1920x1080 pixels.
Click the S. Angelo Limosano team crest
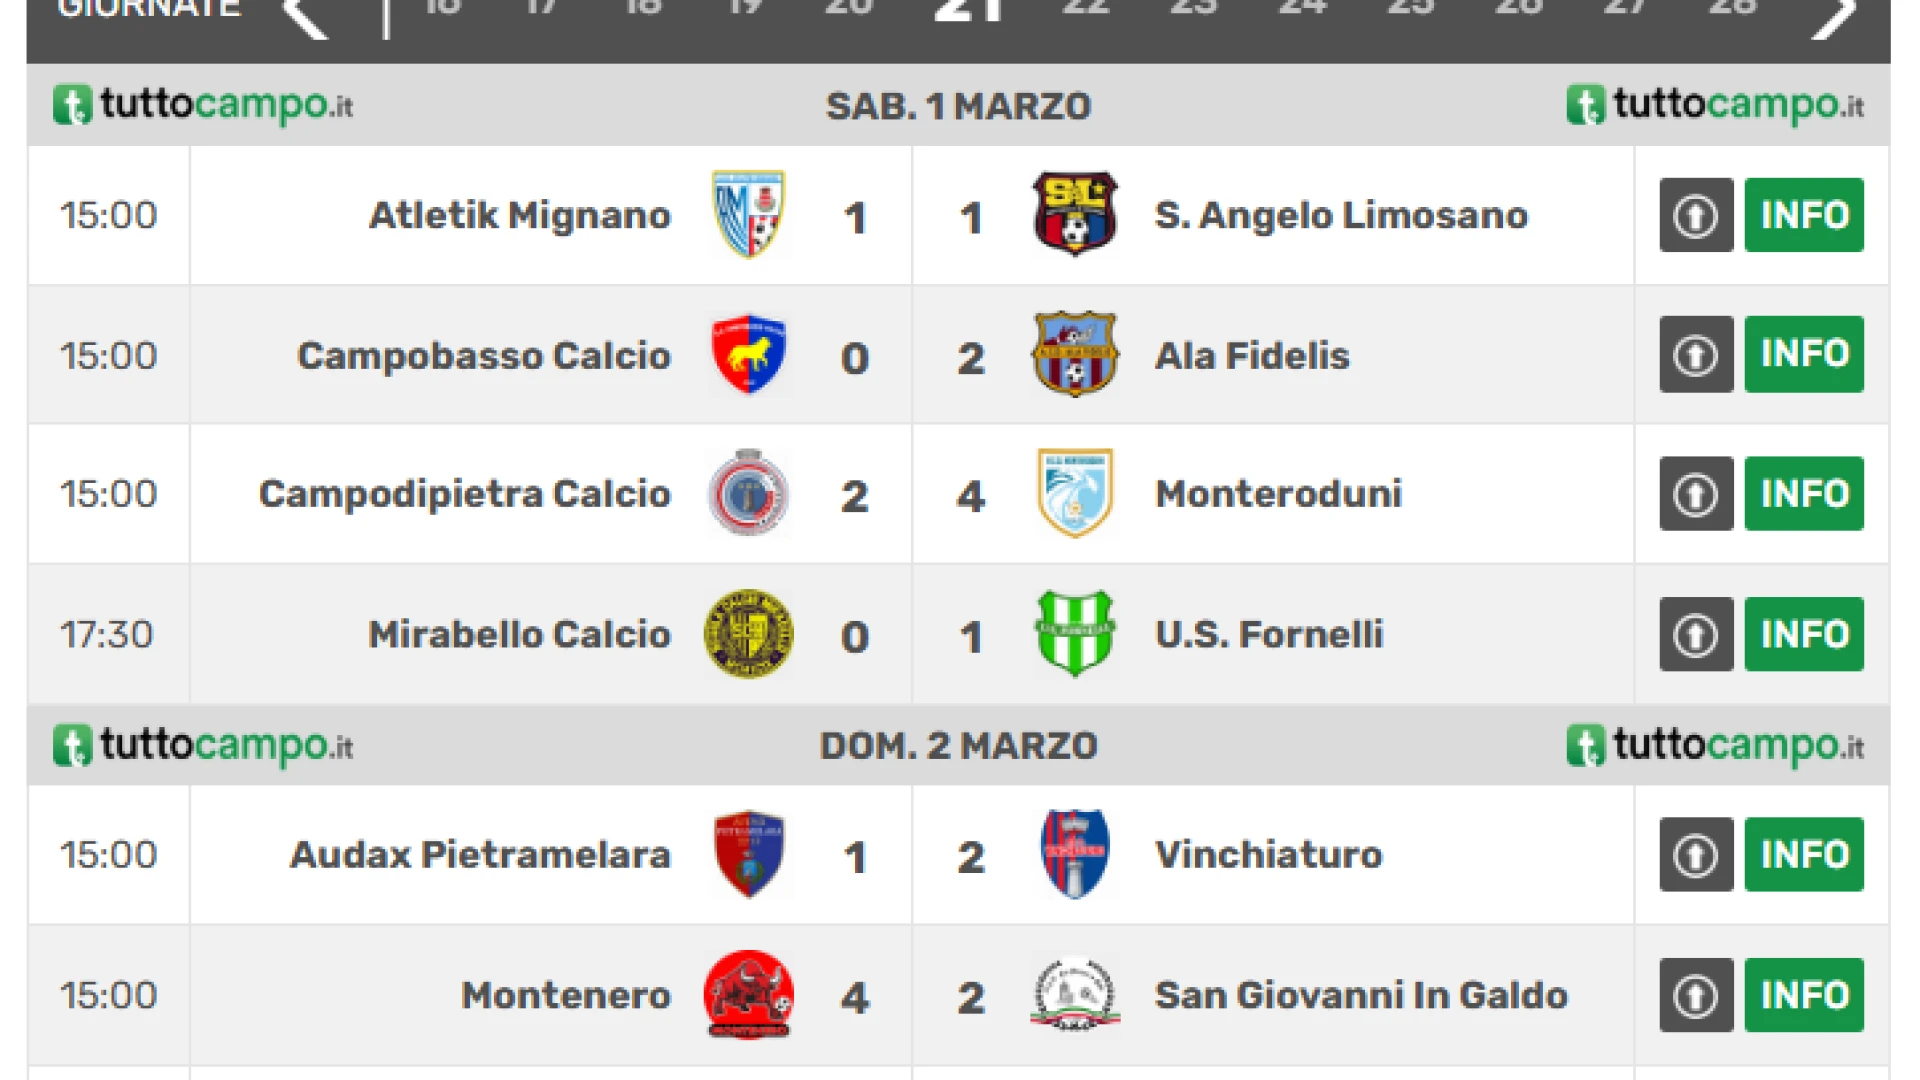coord(1075,214)
